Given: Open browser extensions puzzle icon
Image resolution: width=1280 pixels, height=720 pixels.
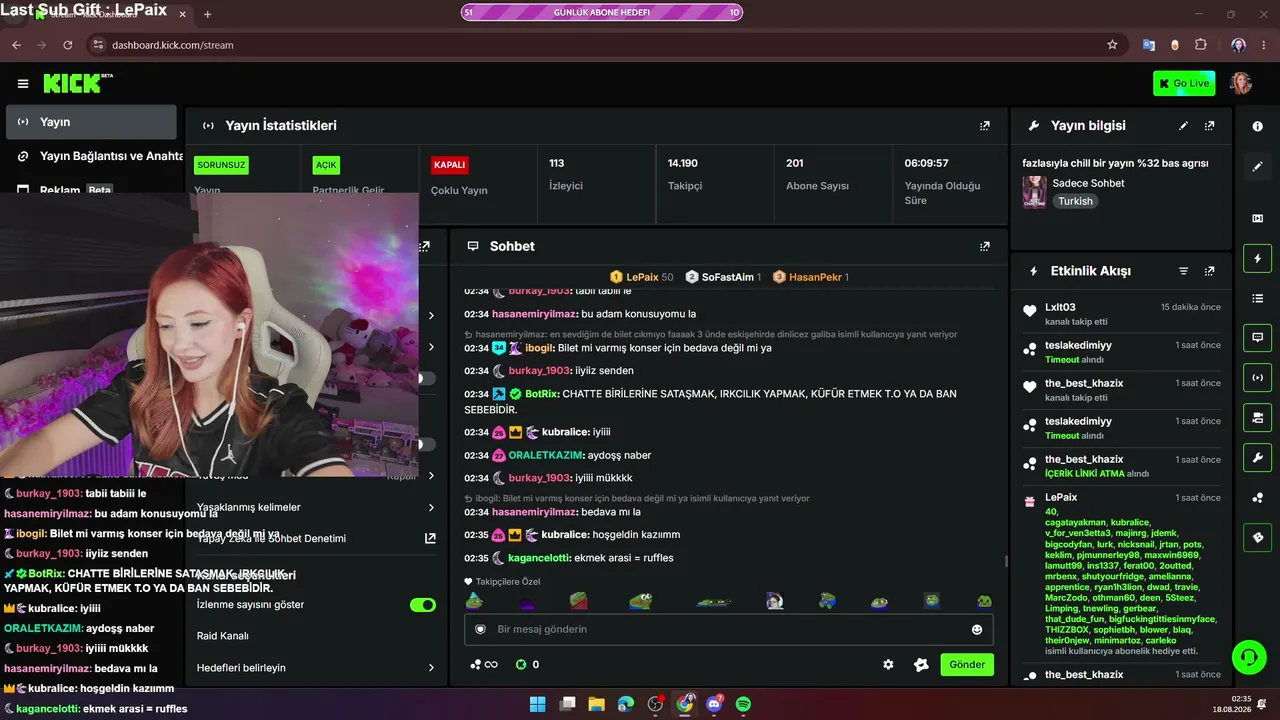Looking at the screenshot, I should 1201,45.
